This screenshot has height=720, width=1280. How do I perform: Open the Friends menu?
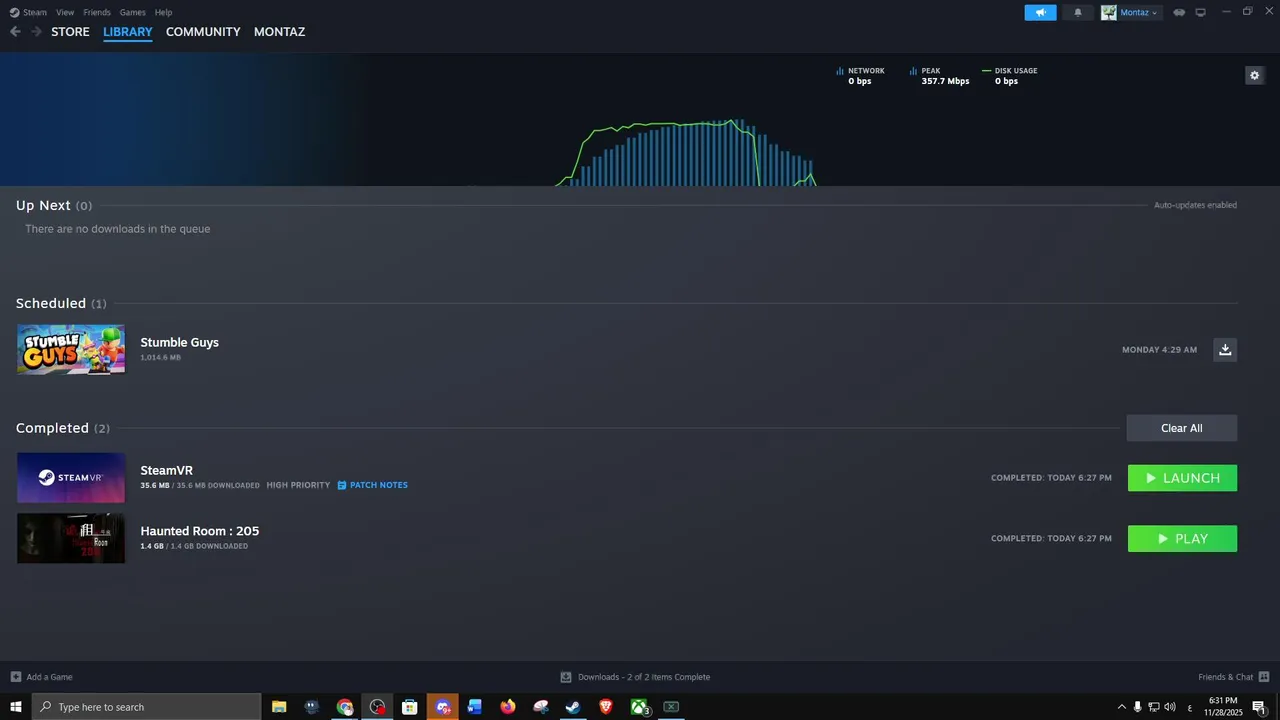[x=97, y=12]
